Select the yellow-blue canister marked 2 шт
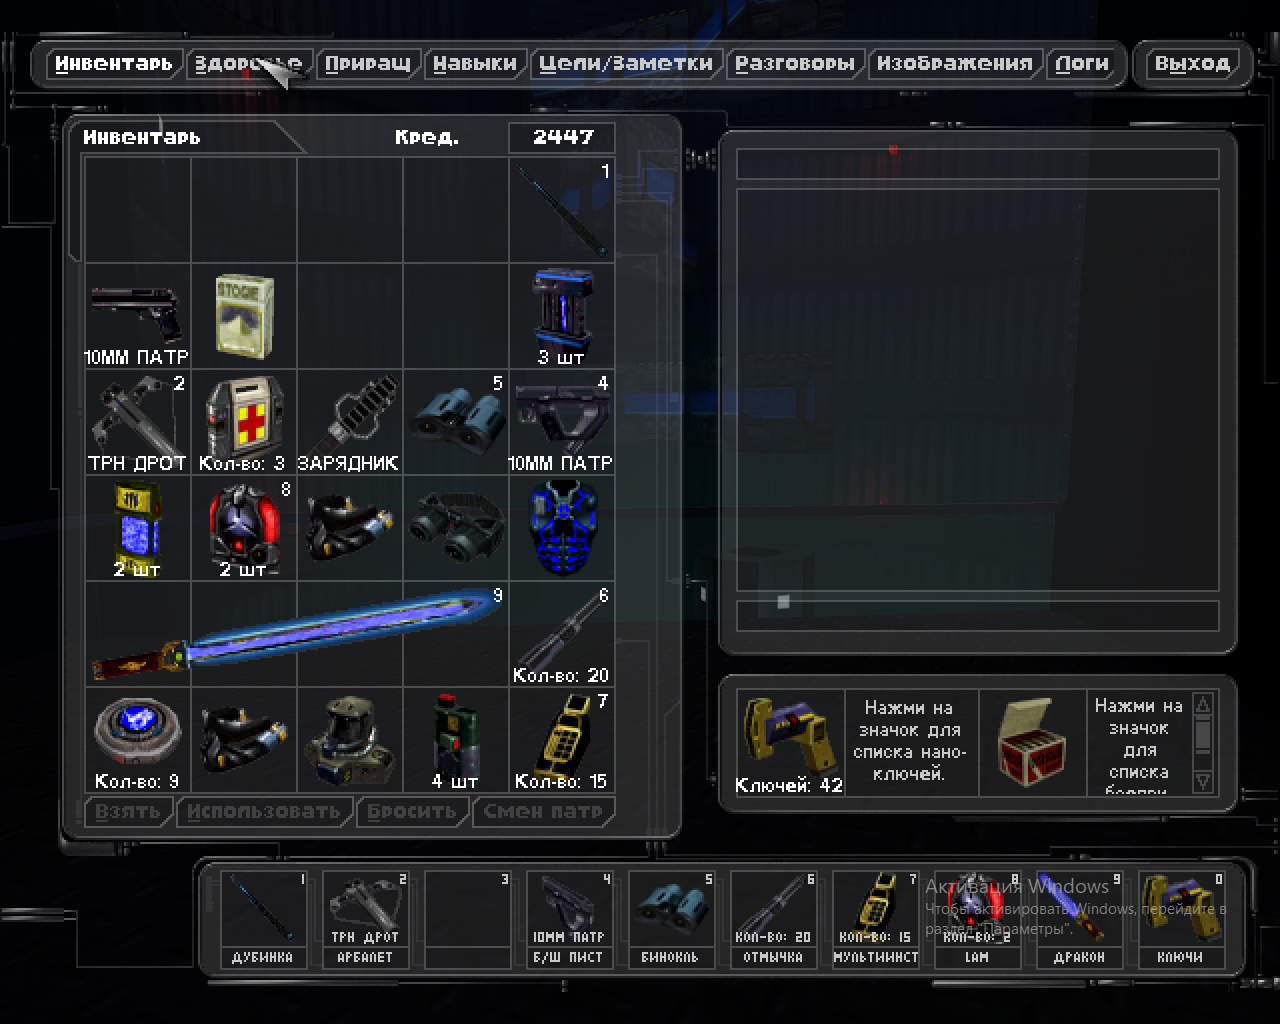The height and width of the screenshot is (1024, 1280). tap(137, 528)
